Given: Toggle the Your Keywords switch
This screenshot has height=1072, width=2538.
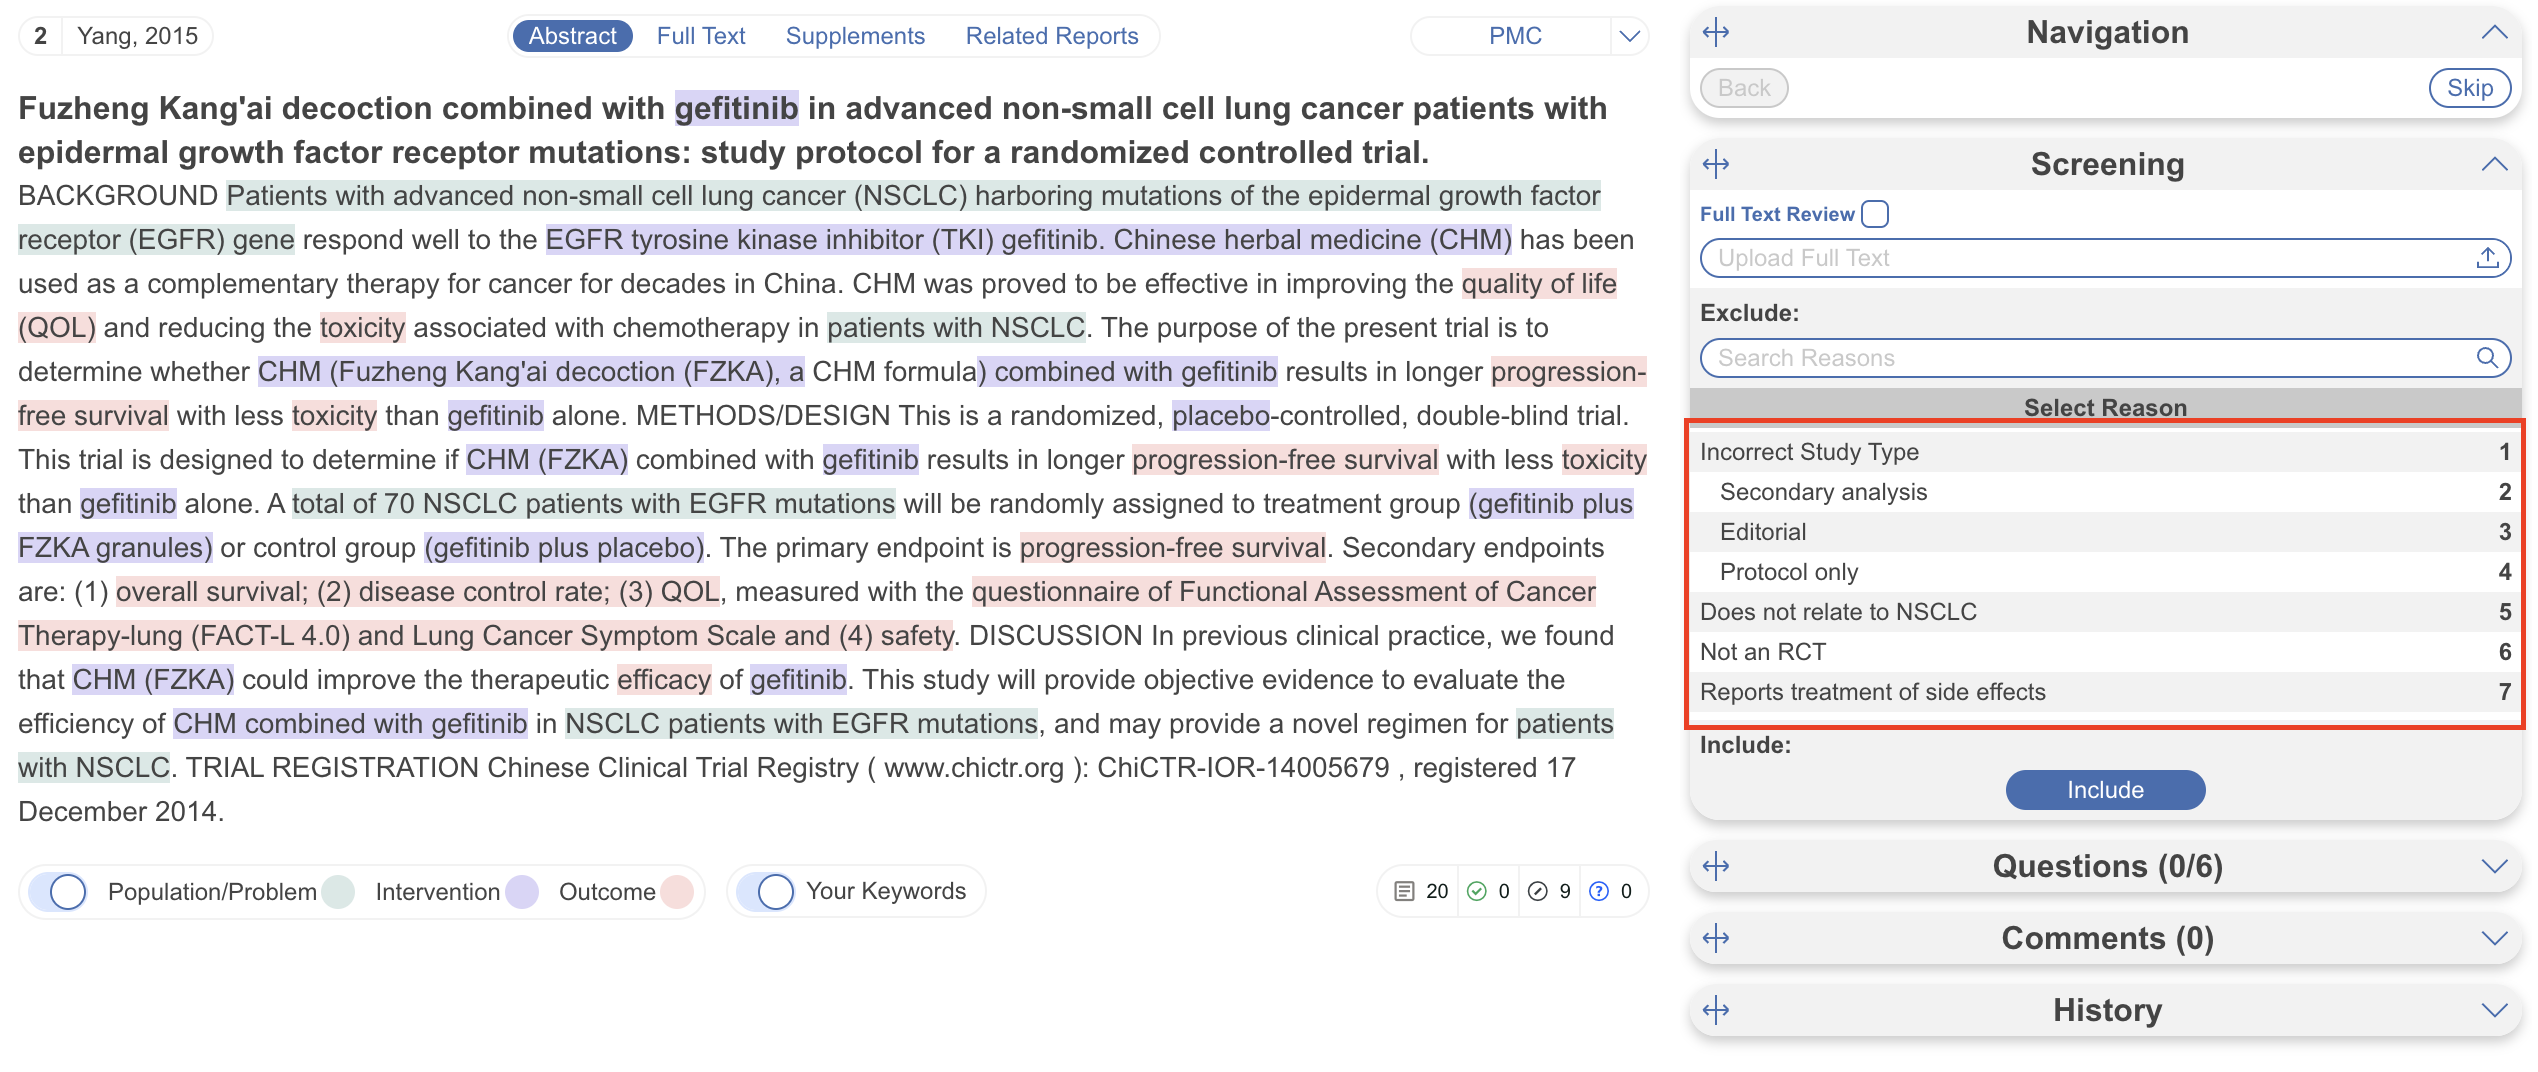Looking at the screenshot, I should tap(767, 891).
